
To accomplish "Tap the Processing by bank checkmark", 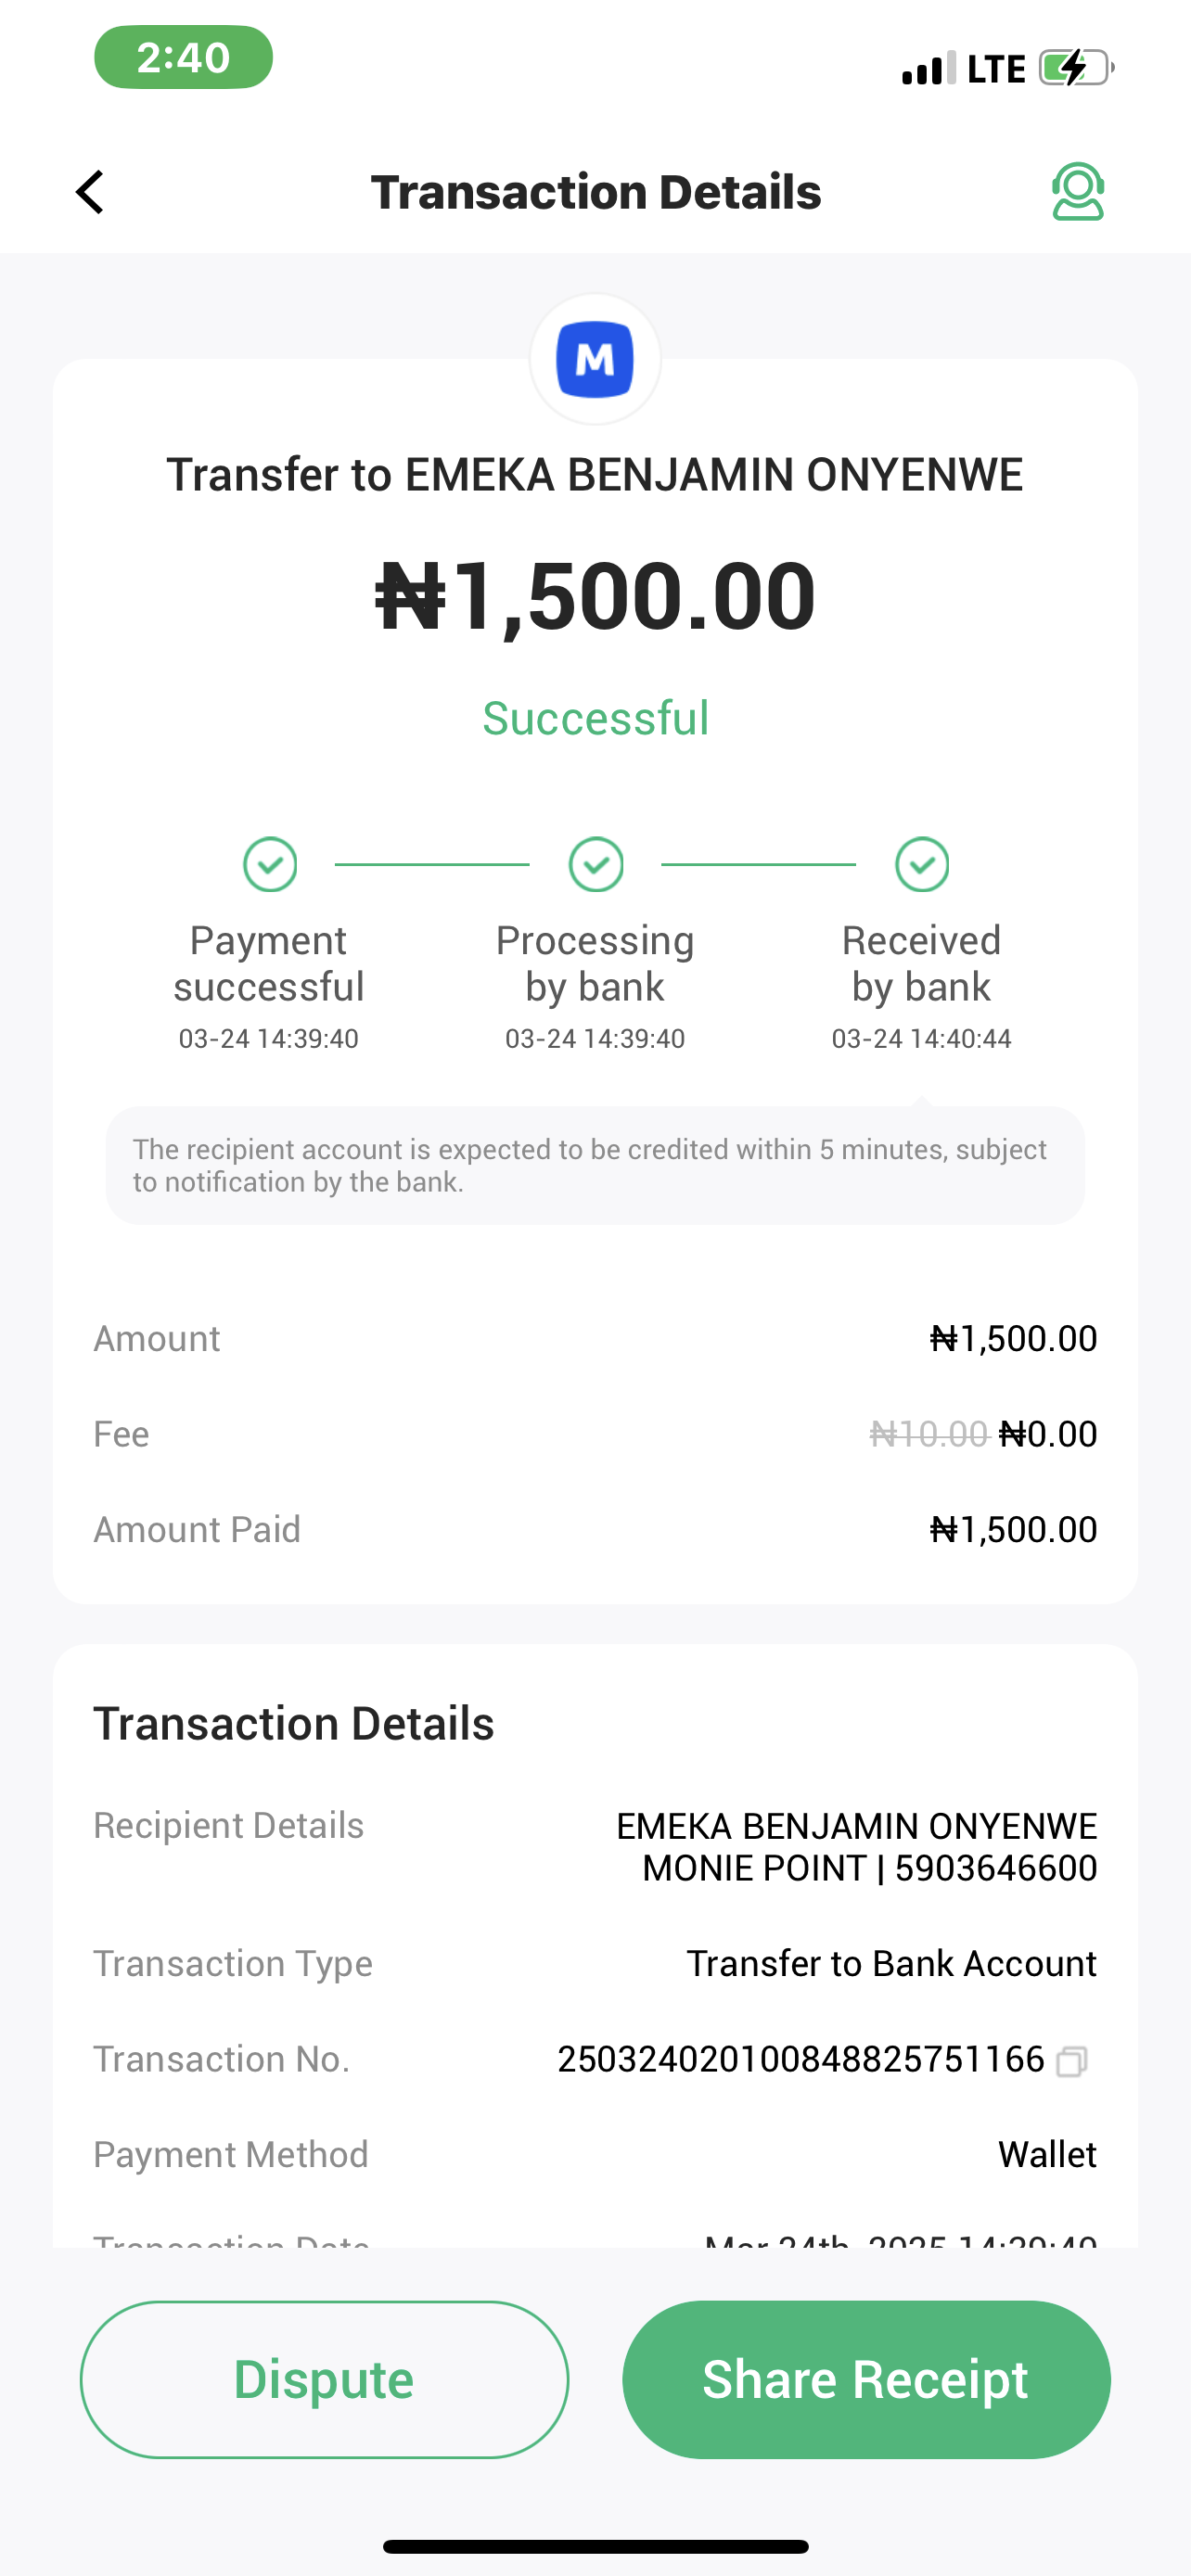I will click(x=596, y=864).
